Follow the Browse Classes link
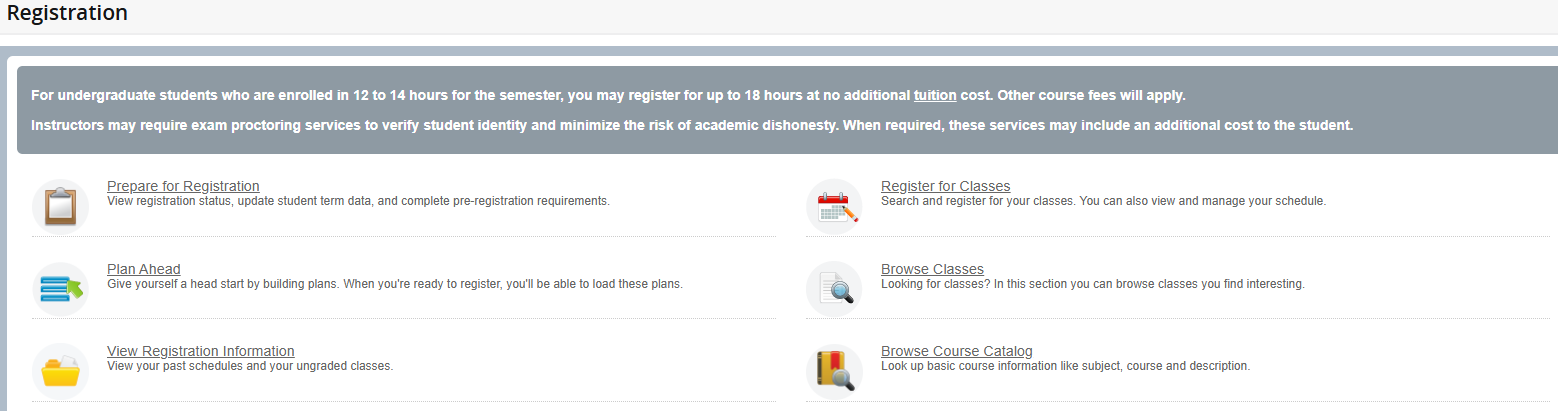The image size is (1558, 411). (932, 269)
